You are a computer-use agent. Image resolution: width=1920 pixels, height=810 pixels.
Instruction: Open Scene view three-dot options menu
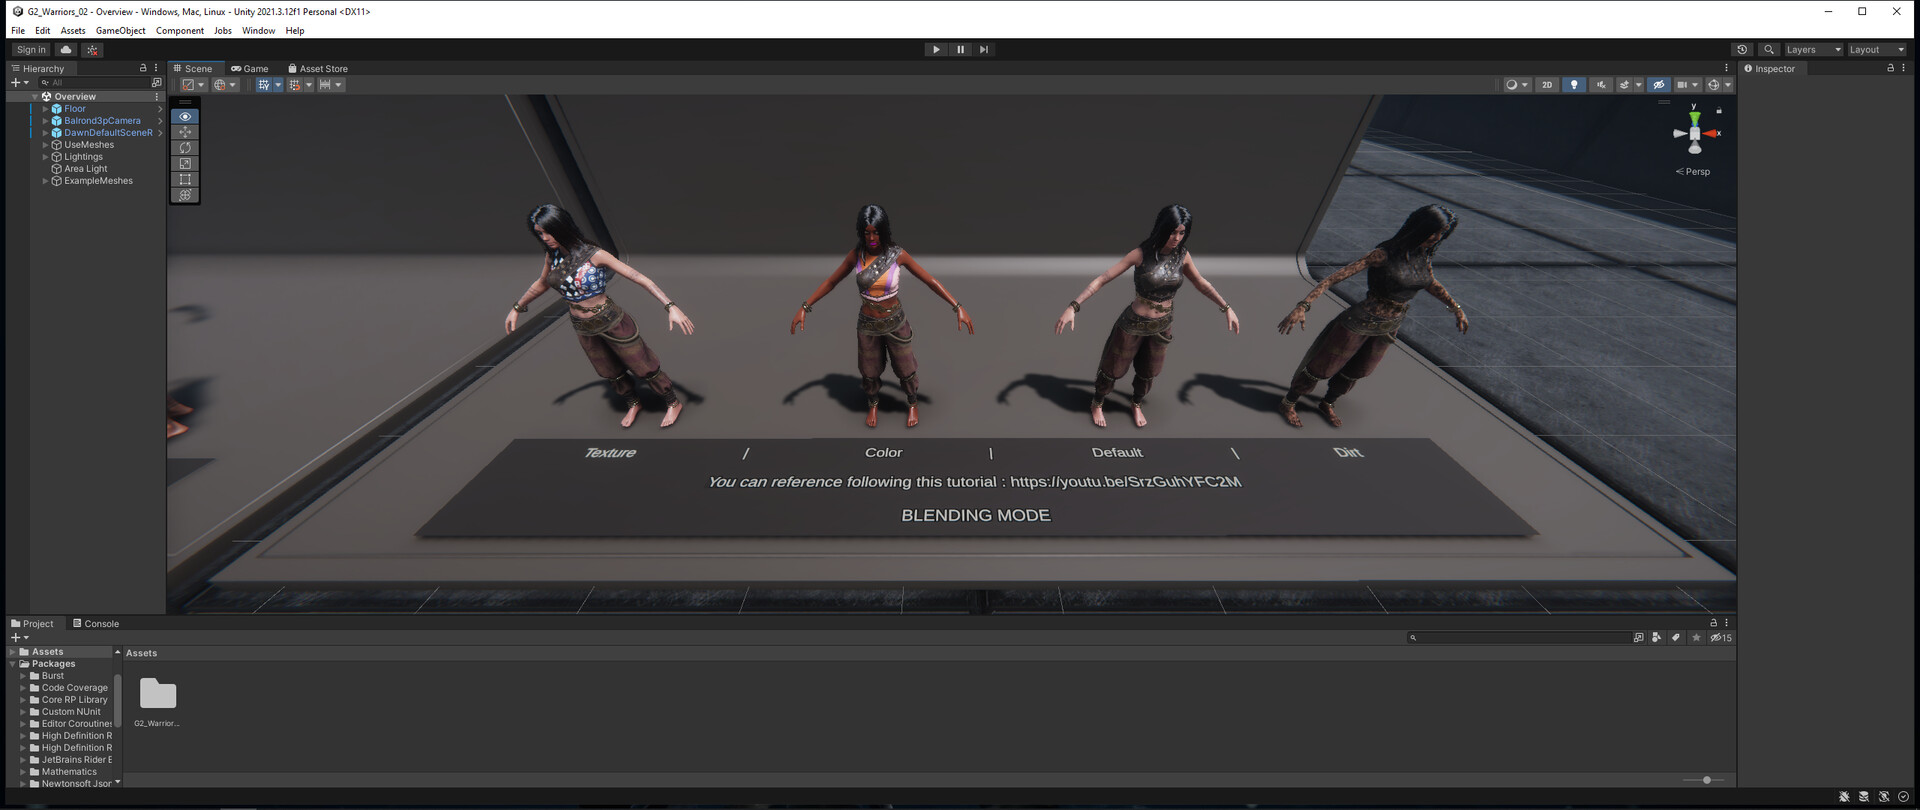coord(1726,68)
